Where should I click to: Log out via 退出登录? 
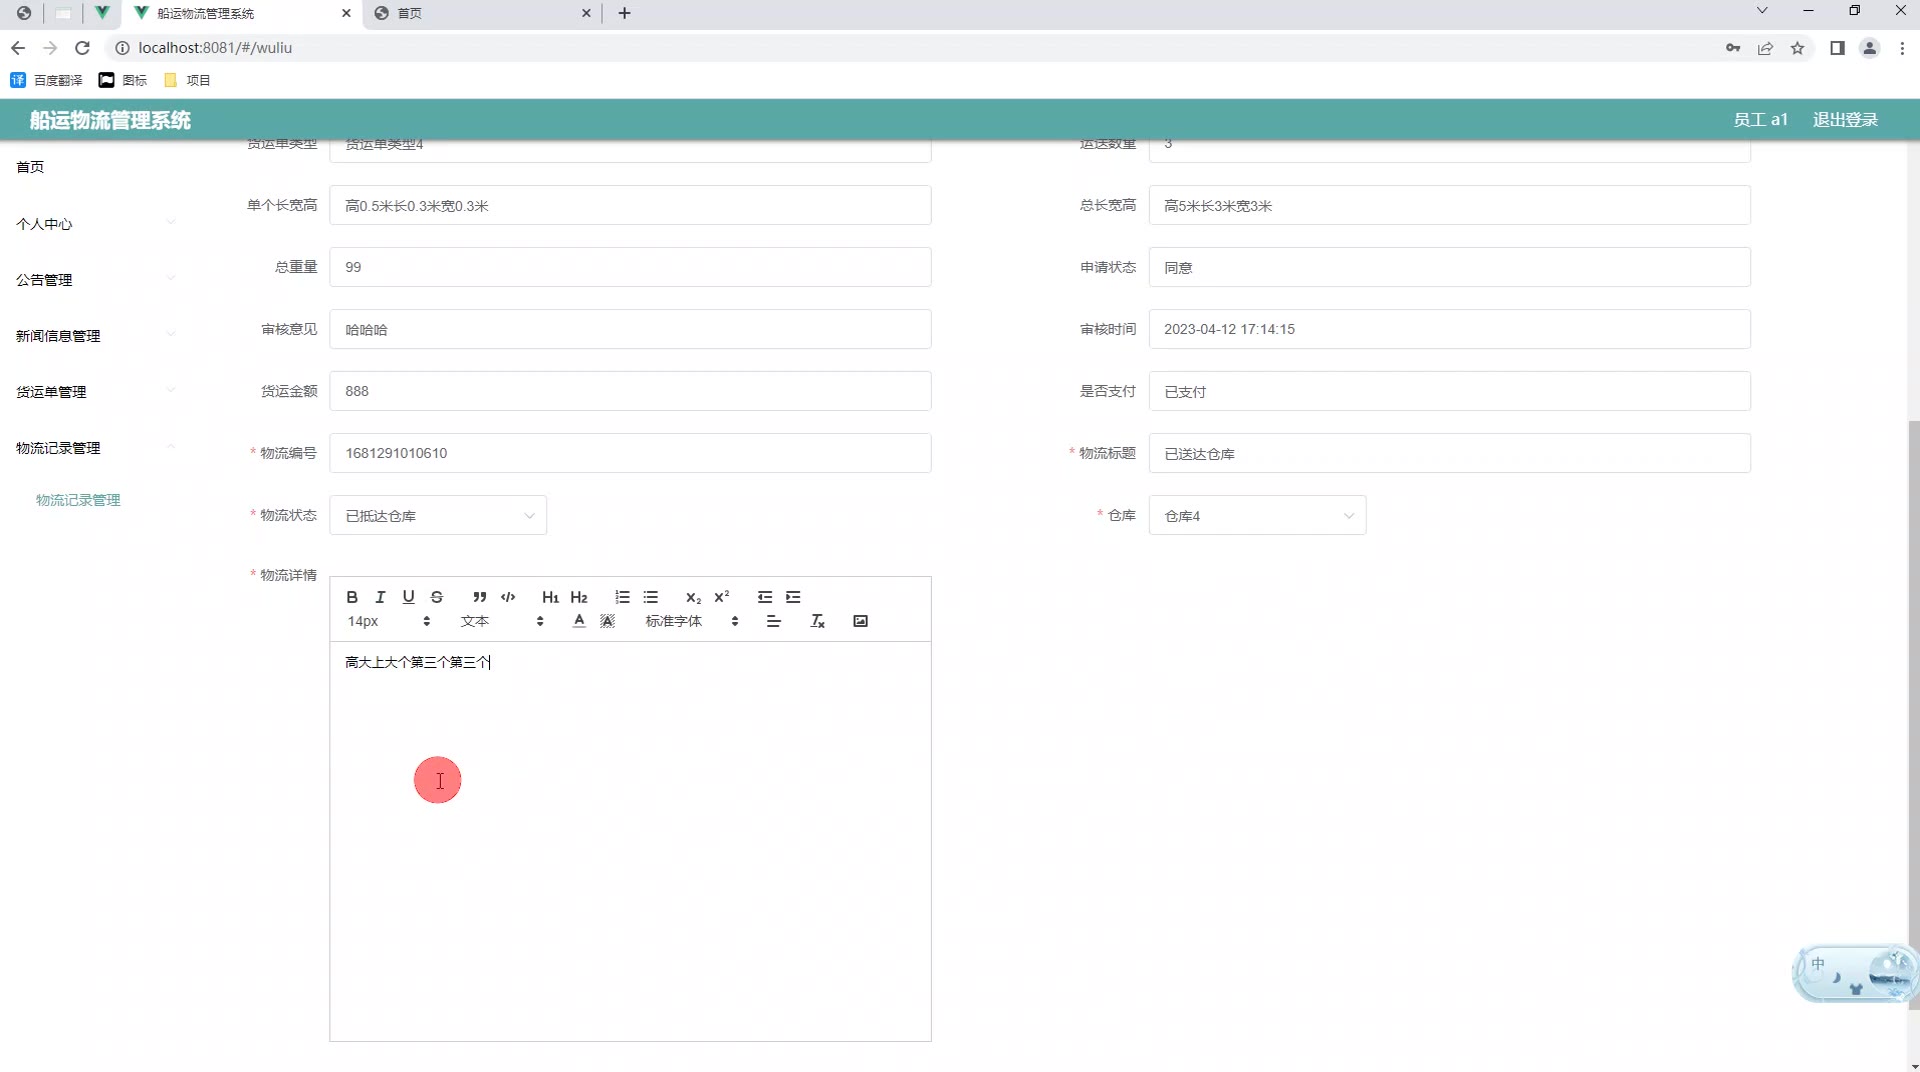tap(1845, 120)
